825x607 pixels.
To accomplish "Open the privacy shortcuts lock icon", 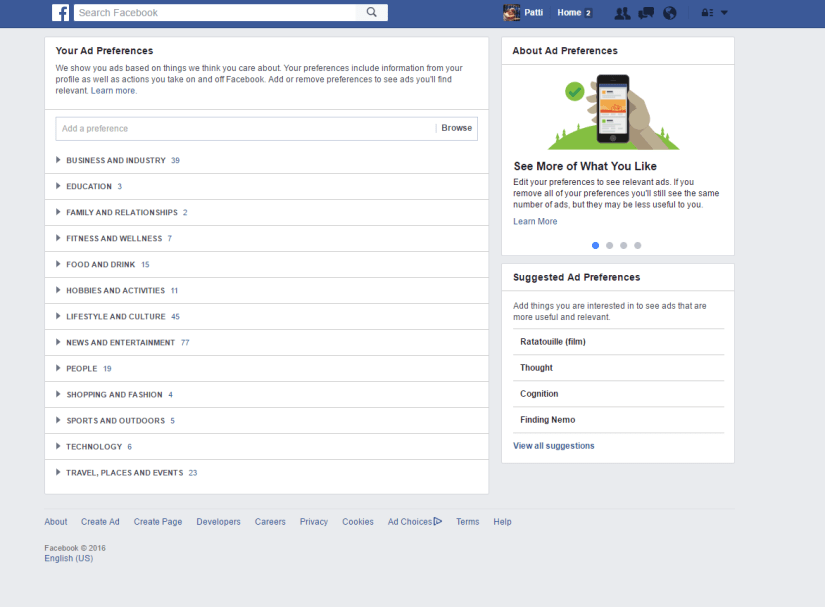I will [705, 12].
